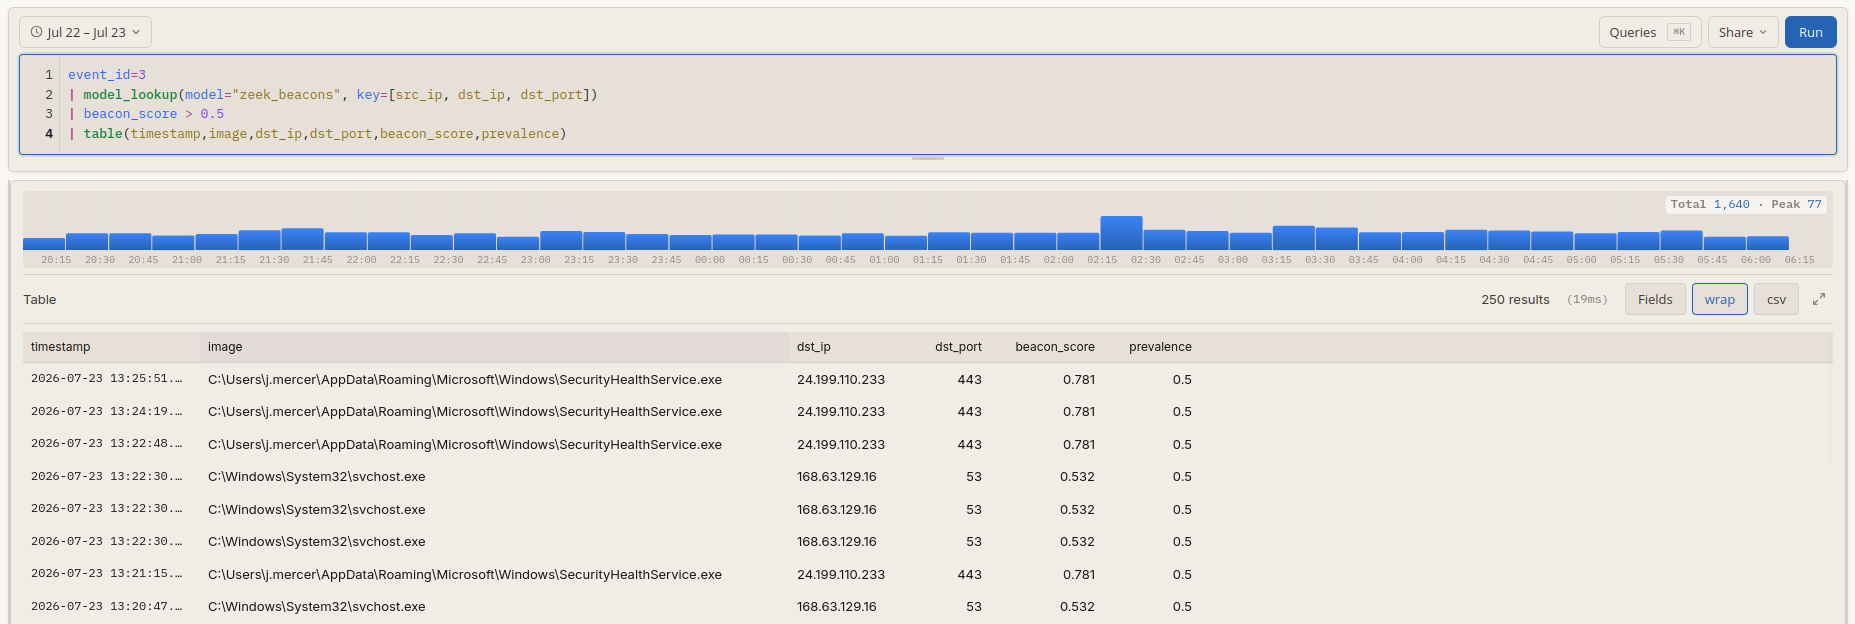The width and height of the screenshot is (1855, 624).
Task: Select timestamp 2026-07-23 13:22:48 cell
Action: click(x=107, y=444)
